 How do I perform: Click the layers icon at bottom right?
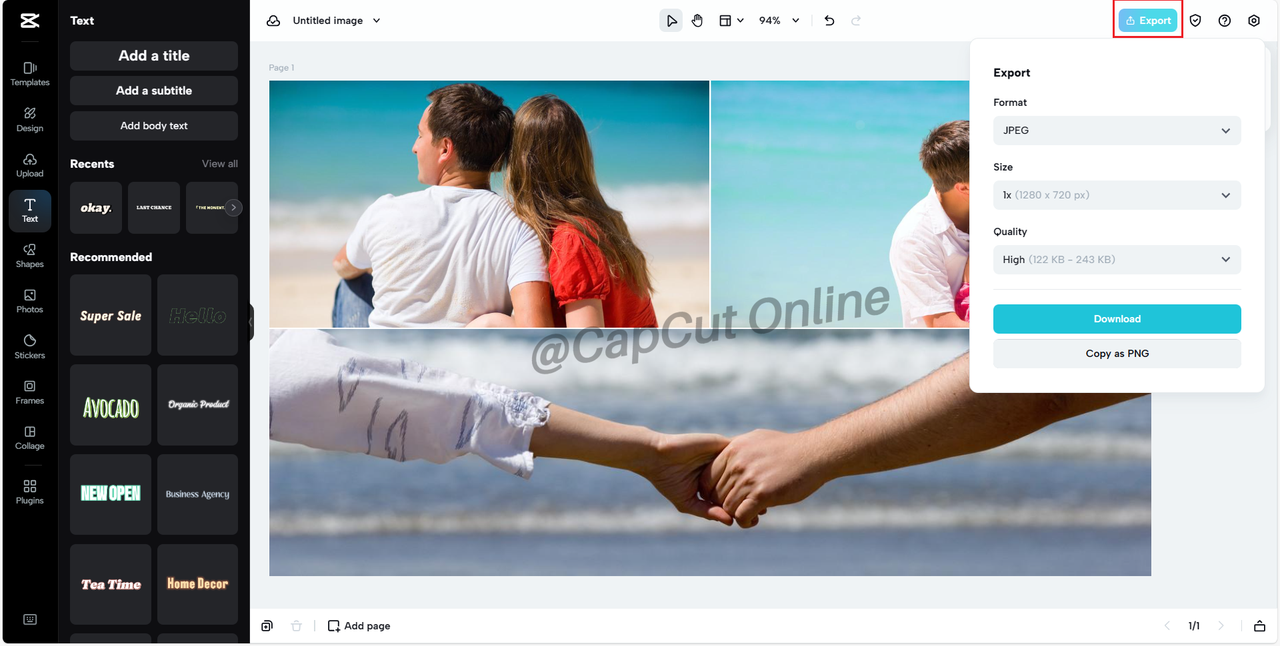(x=1260, y=626)
